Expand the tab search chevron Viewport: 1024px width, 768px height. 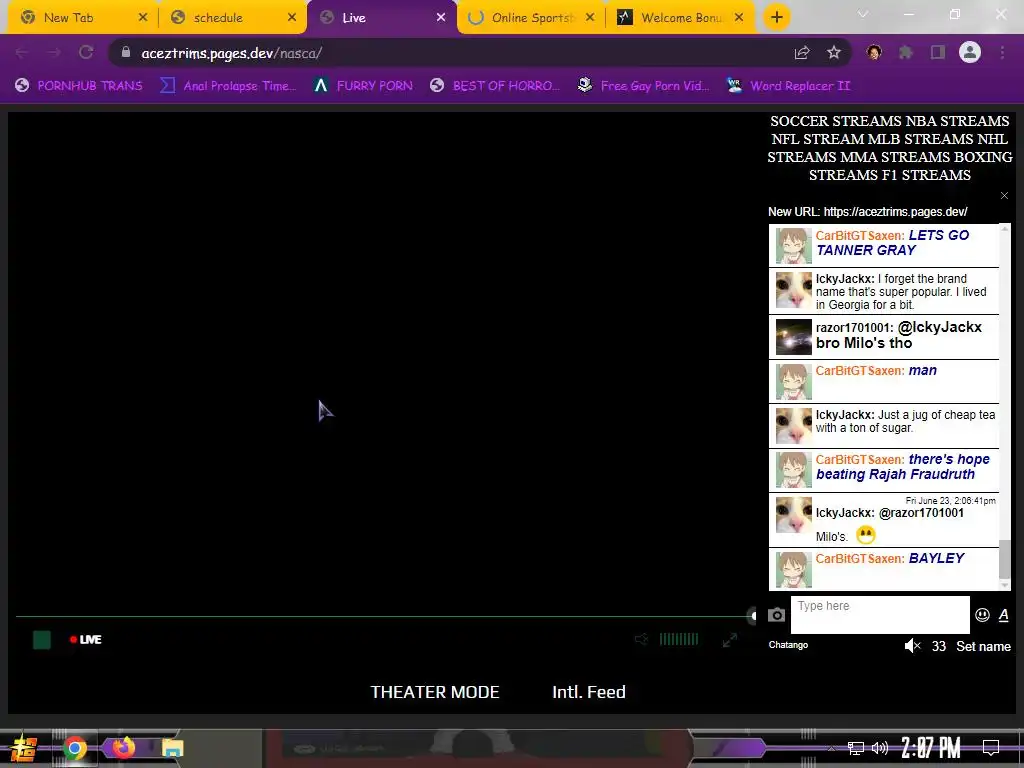863,14
